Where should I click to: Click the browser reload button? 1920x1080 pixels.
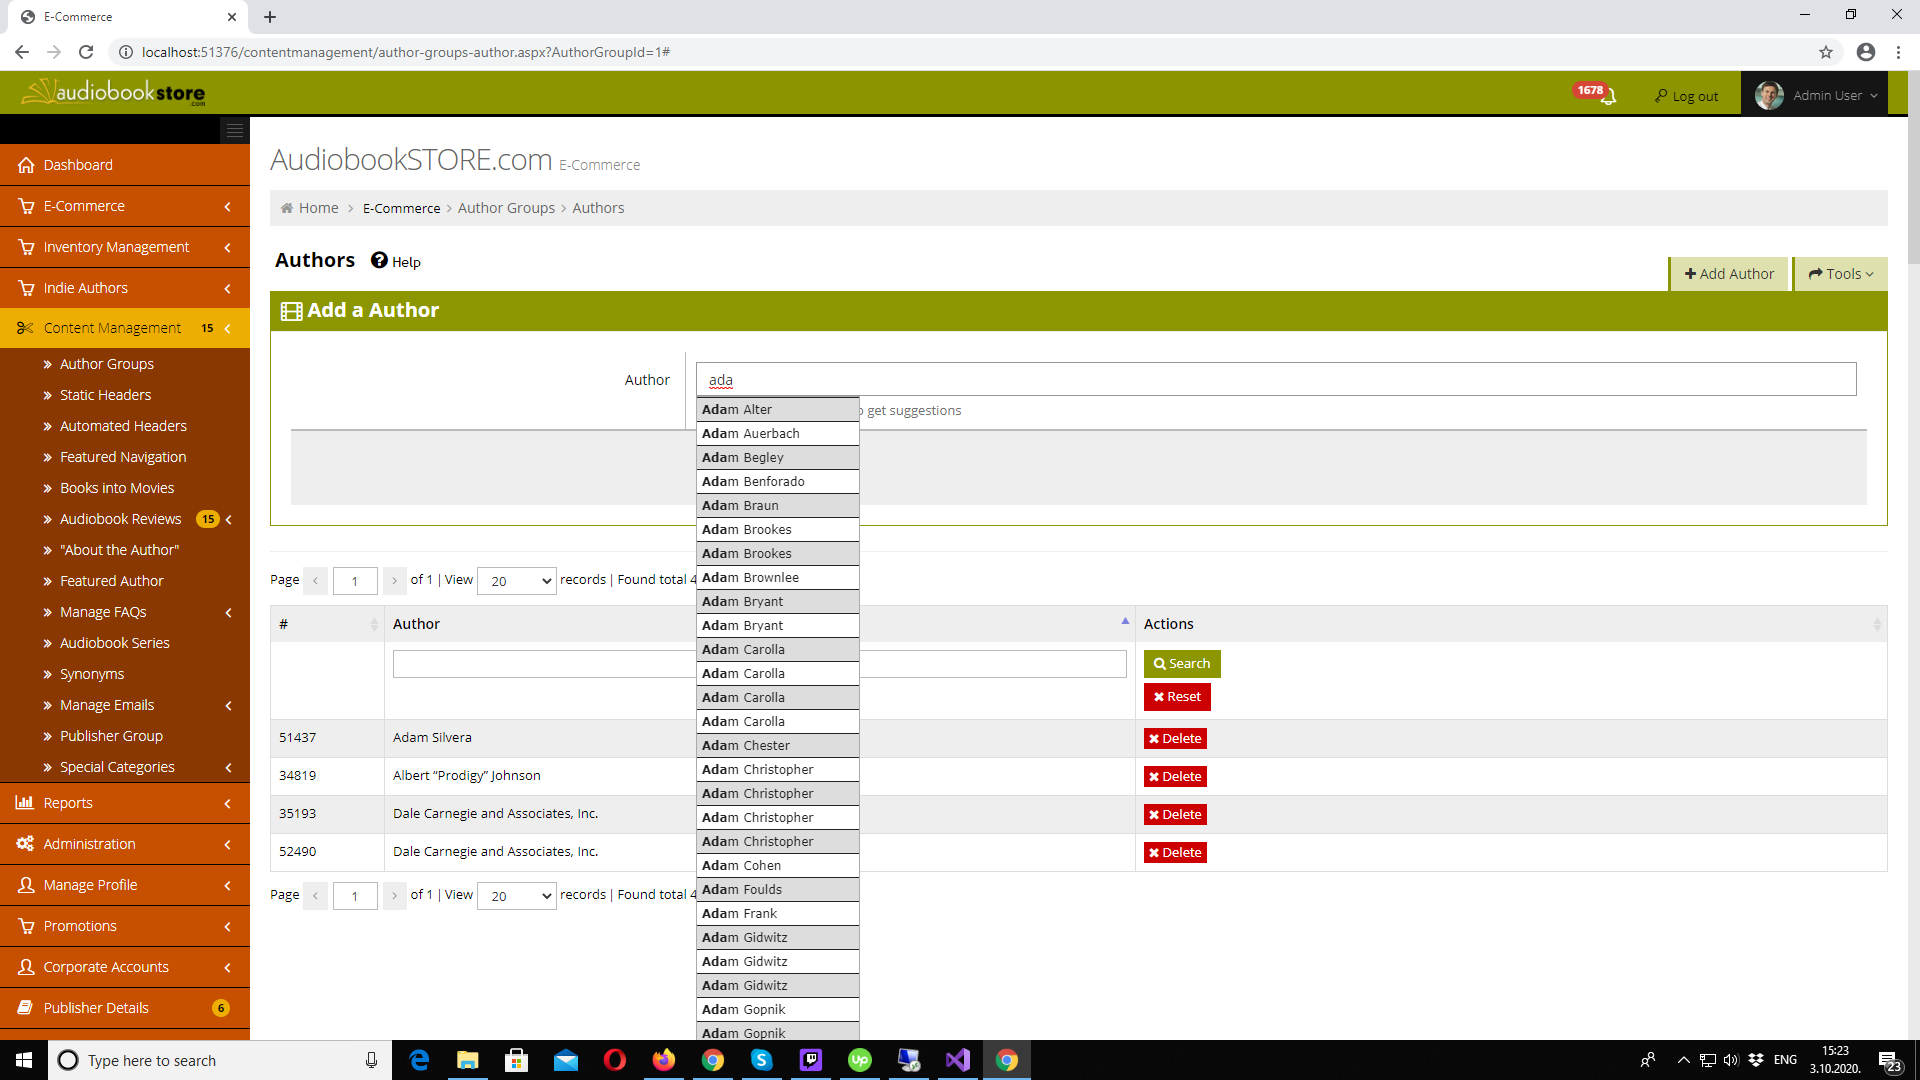coord(86,52)
